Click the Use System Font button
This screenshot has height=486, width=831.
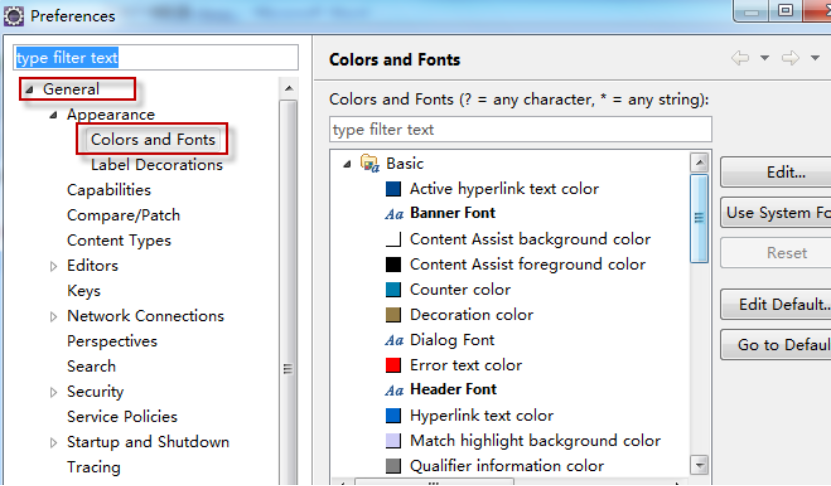[x=775, y=213]
